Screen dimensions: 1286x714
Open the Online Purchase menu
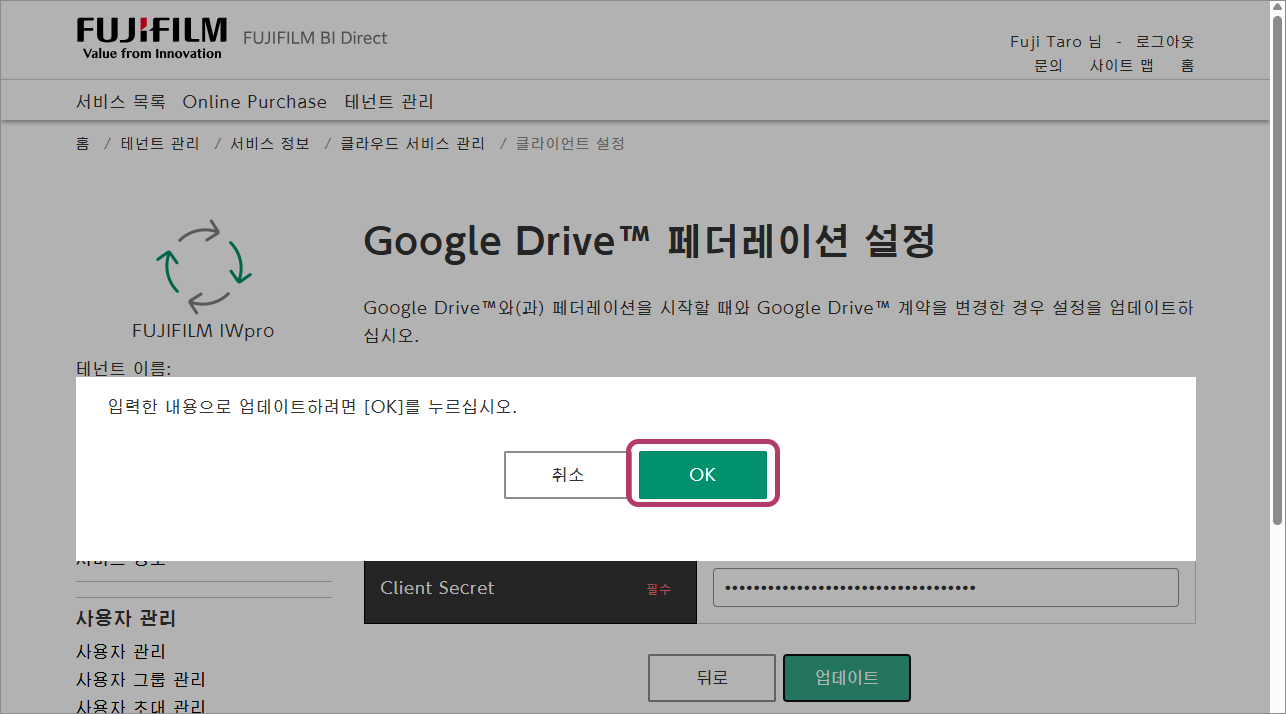255,102
